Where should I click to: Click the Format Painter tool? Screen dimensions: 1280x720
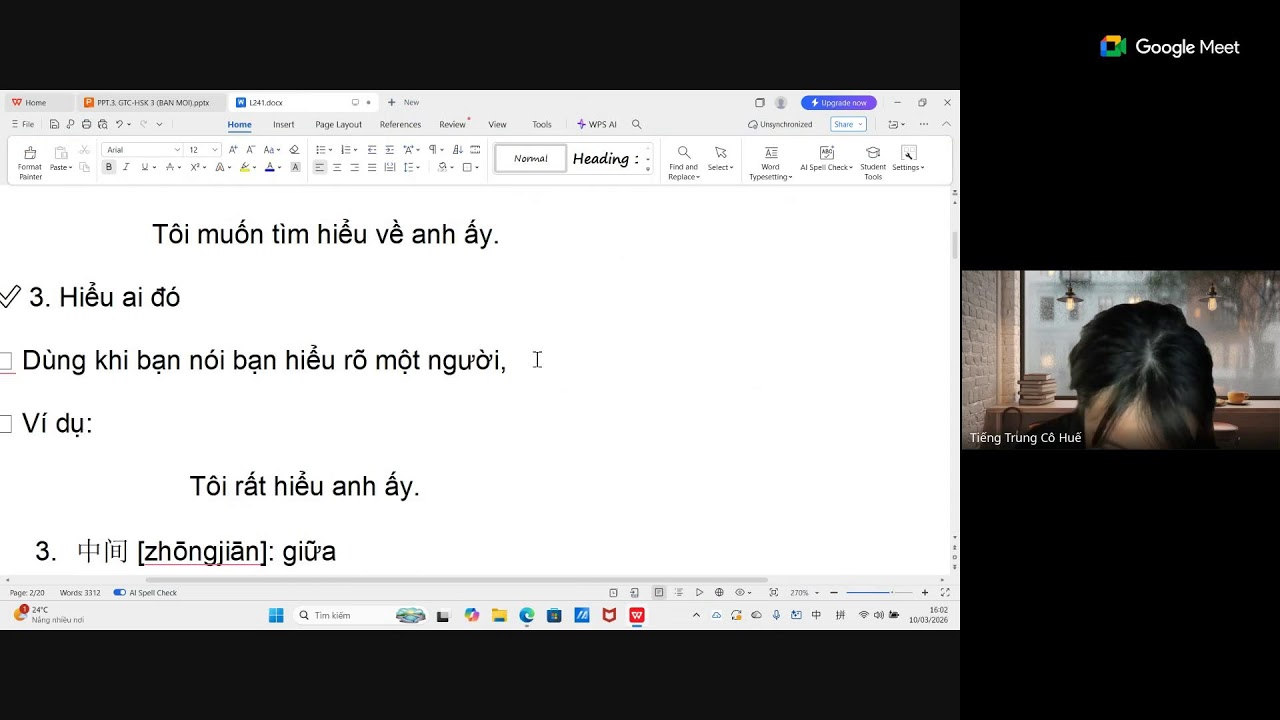click(30, 162)
